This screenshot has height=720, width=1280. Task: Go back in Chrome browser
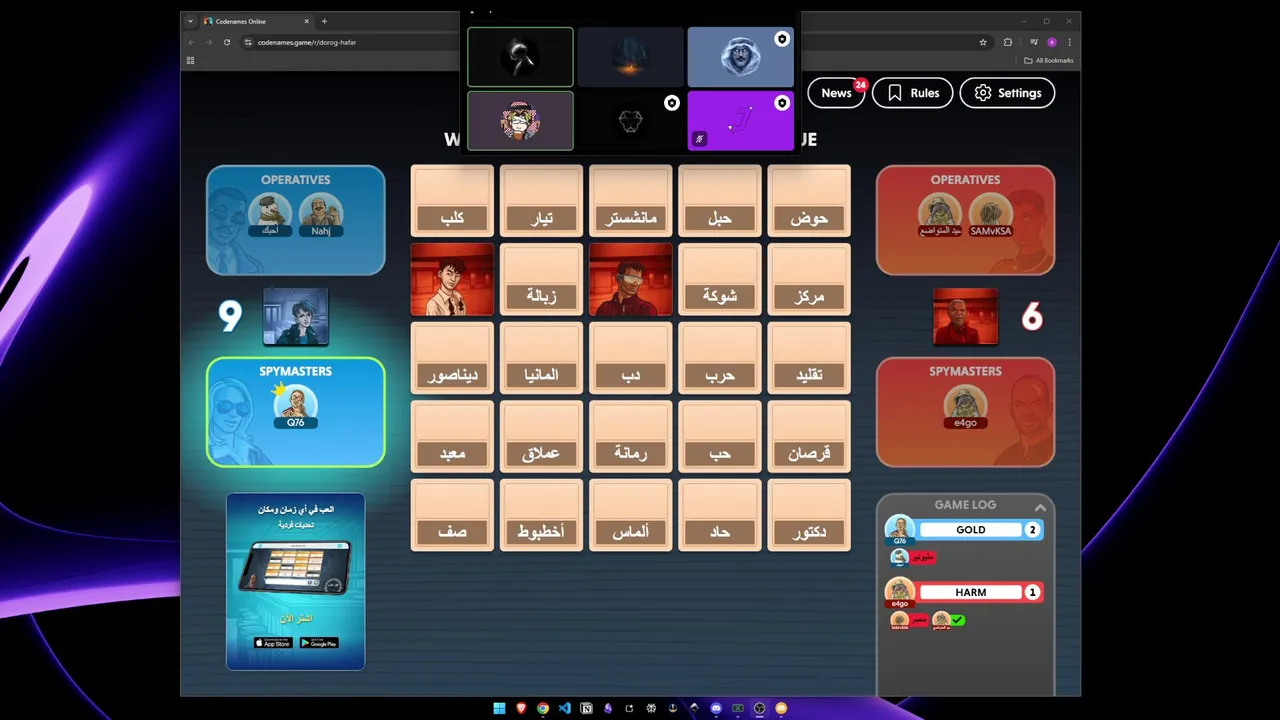(191, 42)
